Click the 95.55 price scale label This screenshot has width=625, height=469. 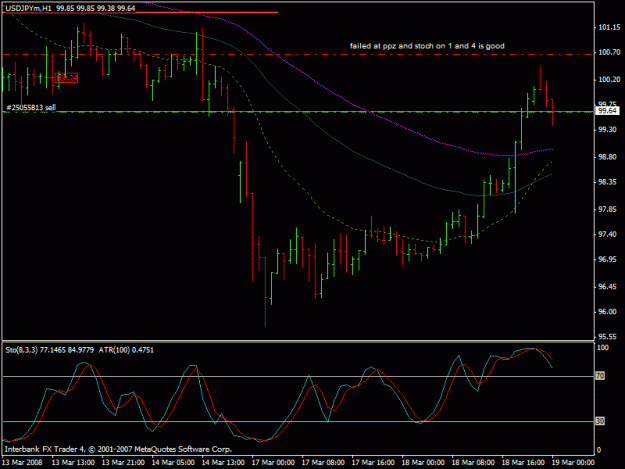click(609, 337)
